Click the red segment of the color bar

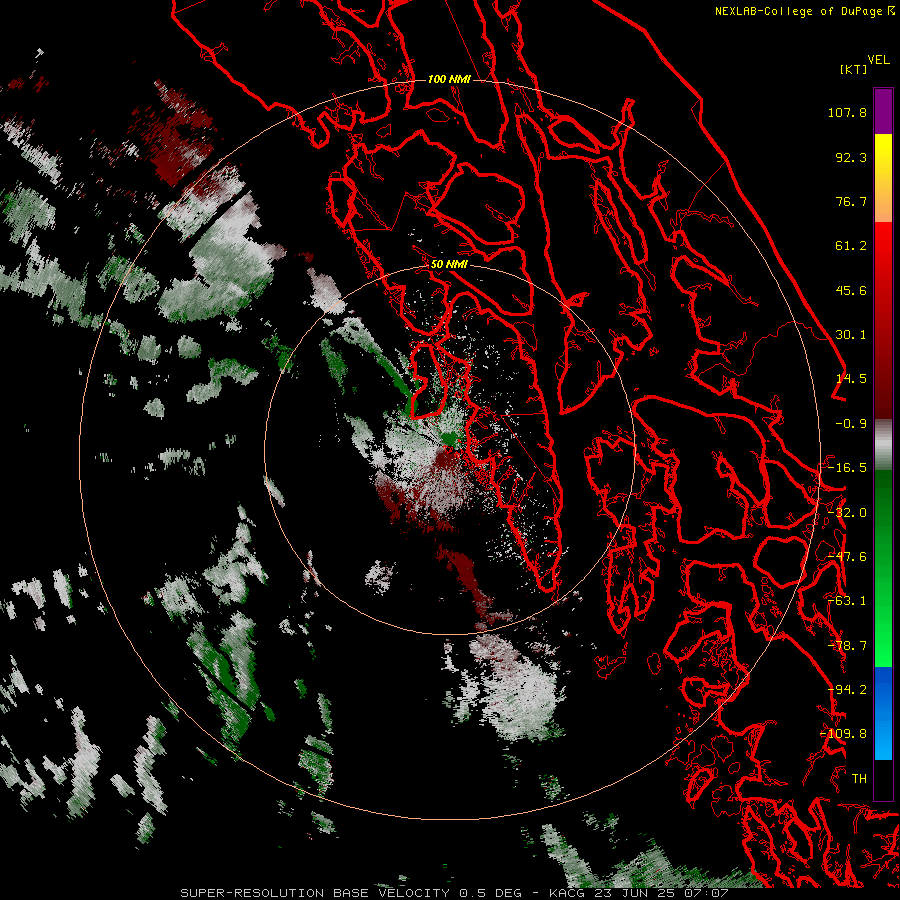pos(883,320)
